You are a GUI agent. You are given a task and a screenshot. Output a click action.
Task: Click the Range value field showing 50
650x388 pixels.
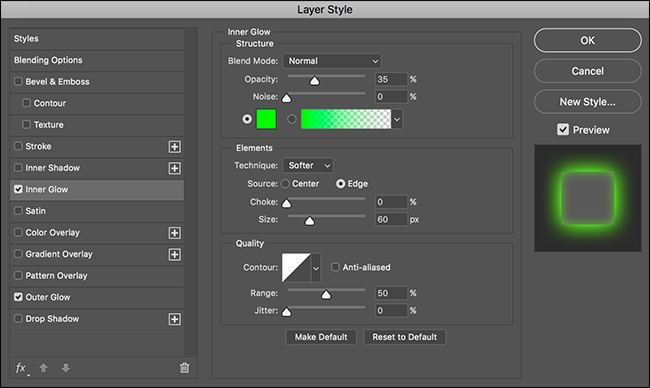coord(391,293)
